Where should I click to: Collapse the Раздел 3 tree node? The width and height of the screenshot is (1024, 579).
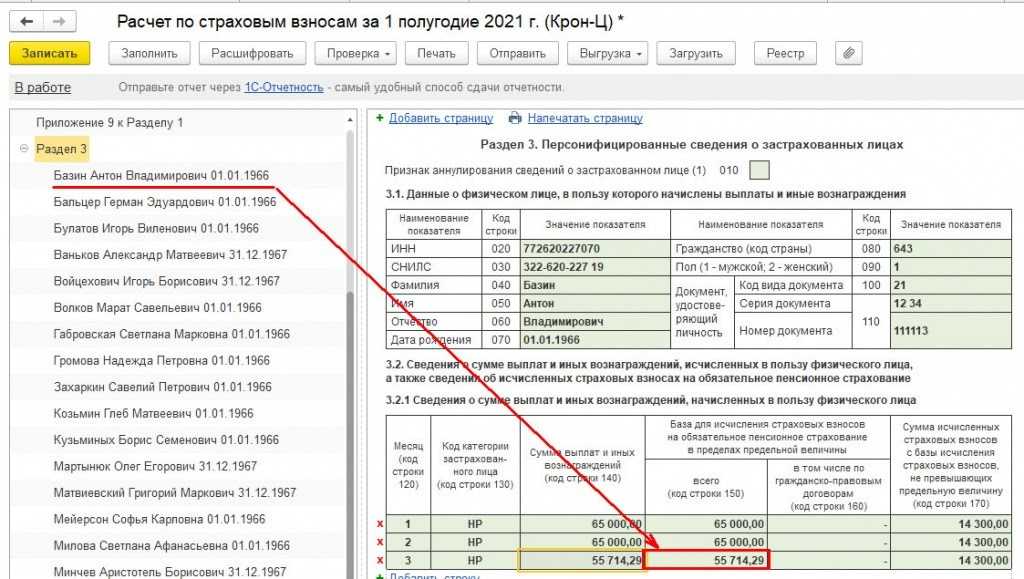point(24,149)
